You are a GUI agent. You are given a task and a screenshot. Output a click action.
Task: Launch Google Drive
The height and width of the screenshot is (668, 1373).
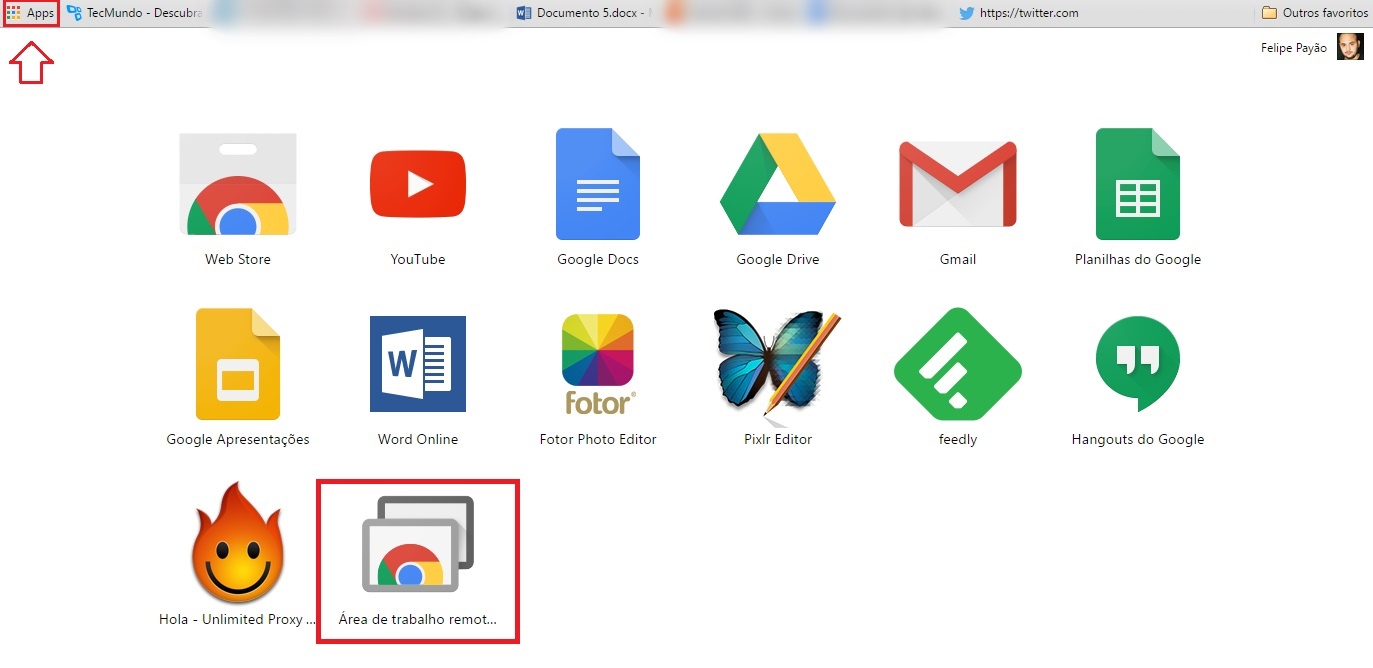tap(778, 184)
